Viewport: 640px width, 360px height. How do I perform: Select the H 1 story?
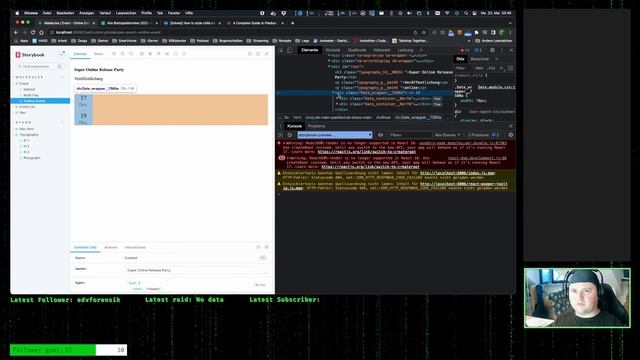(26, 140)
